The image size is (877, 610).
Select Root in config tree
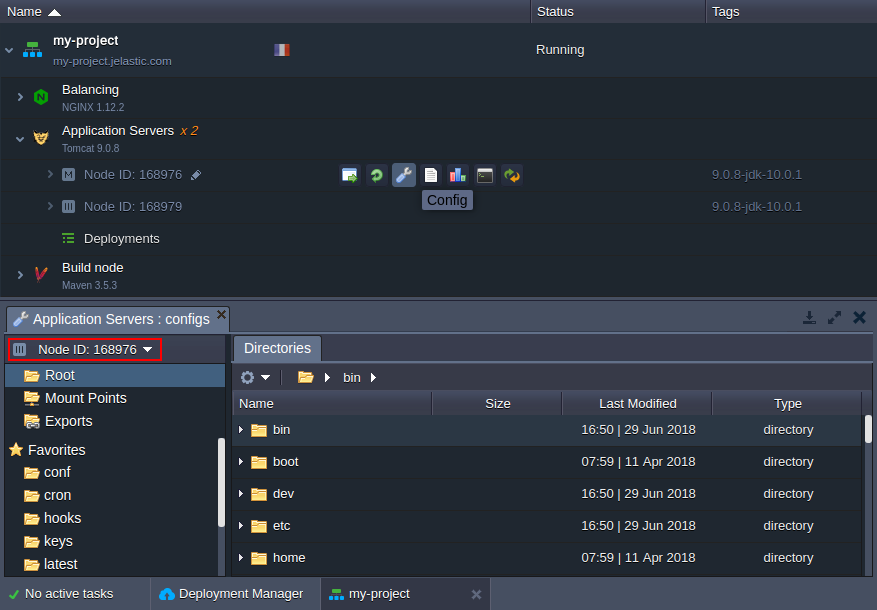click(115, 375)
